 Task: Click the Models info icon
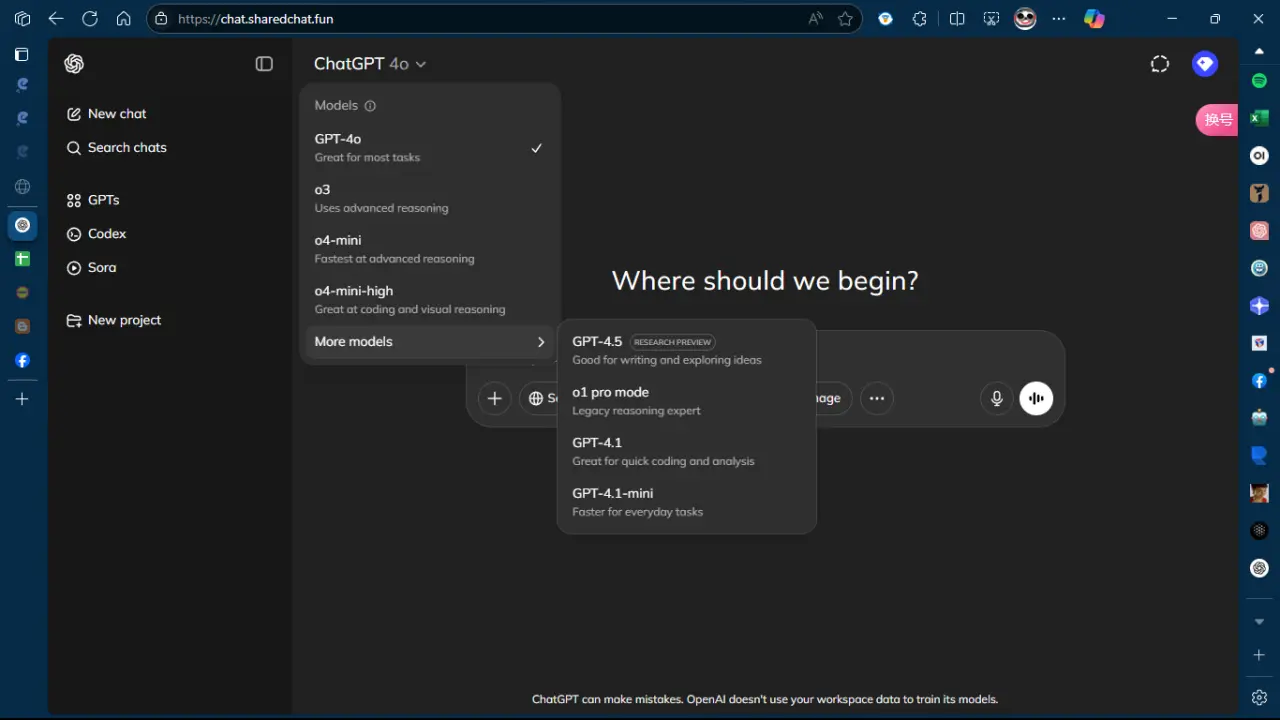click(370, 106)
